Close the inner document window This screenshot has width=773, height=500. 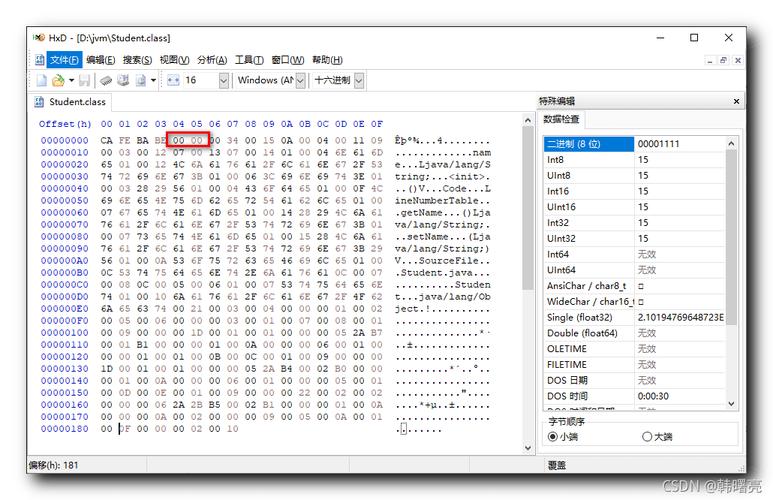[x=738, y=60]
